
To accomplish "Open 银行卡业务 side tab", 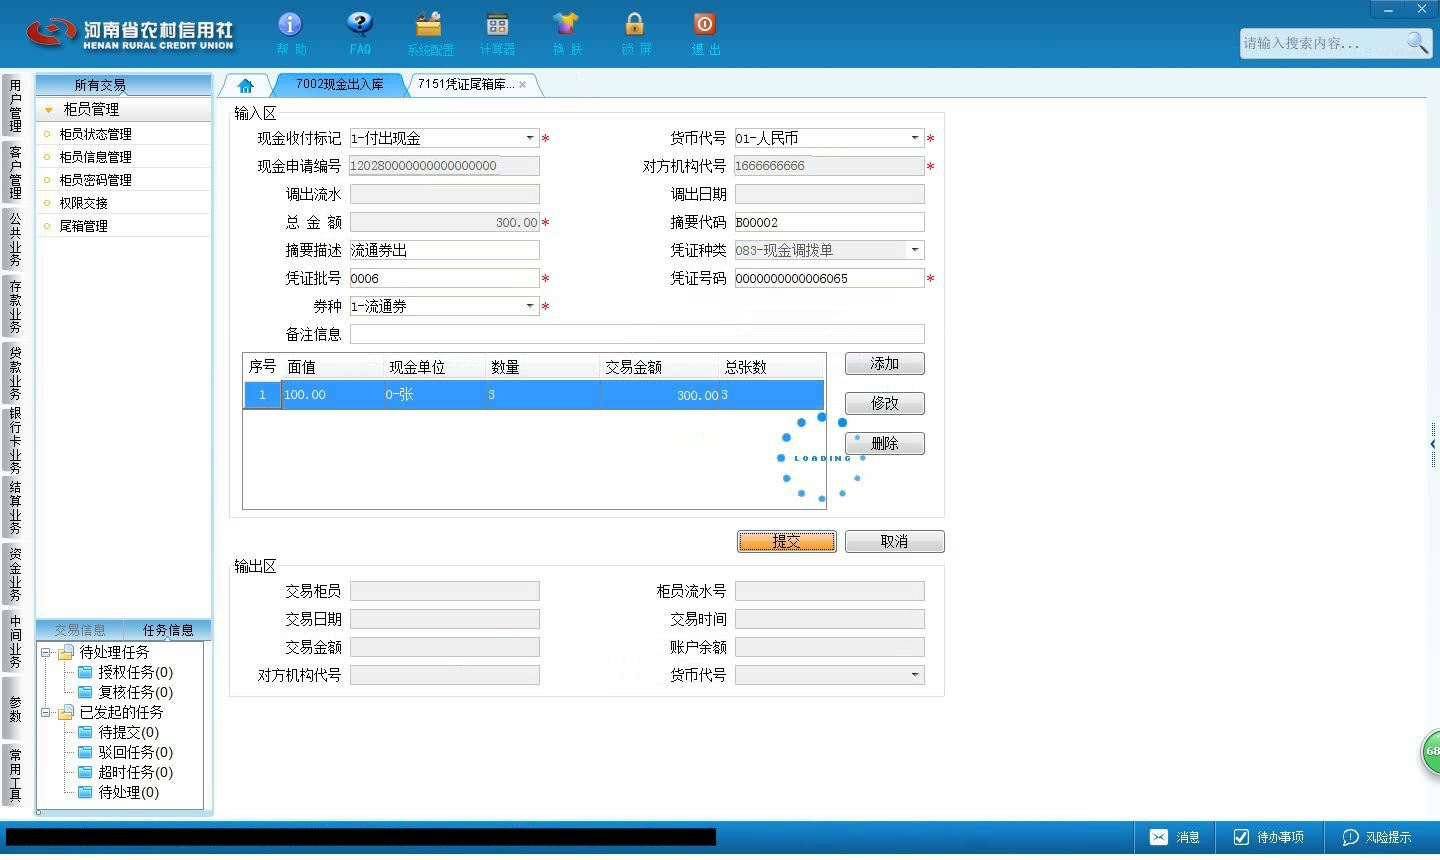I will pos(15,440).
